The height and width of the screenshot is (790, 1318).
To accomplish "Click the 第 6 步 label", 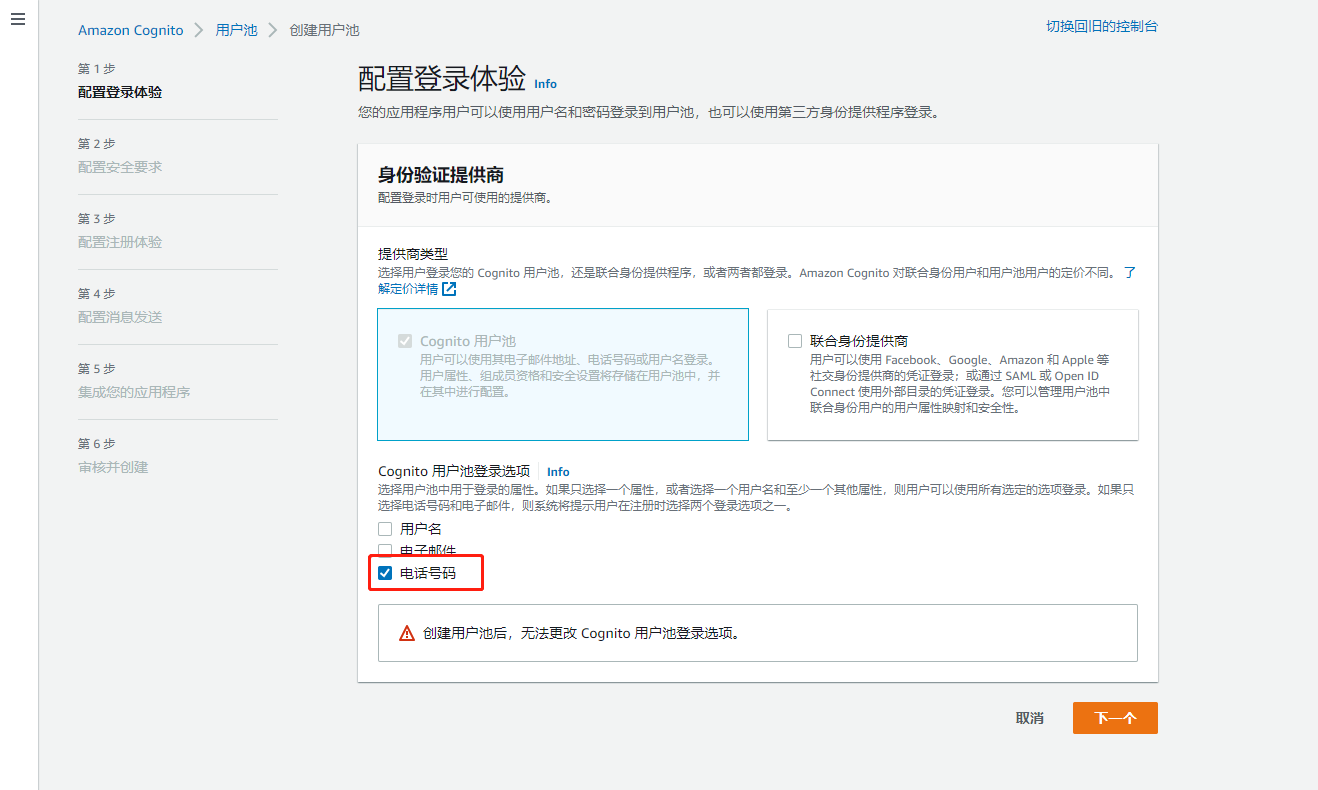I will pyautogui.click(x=97, y=444).
